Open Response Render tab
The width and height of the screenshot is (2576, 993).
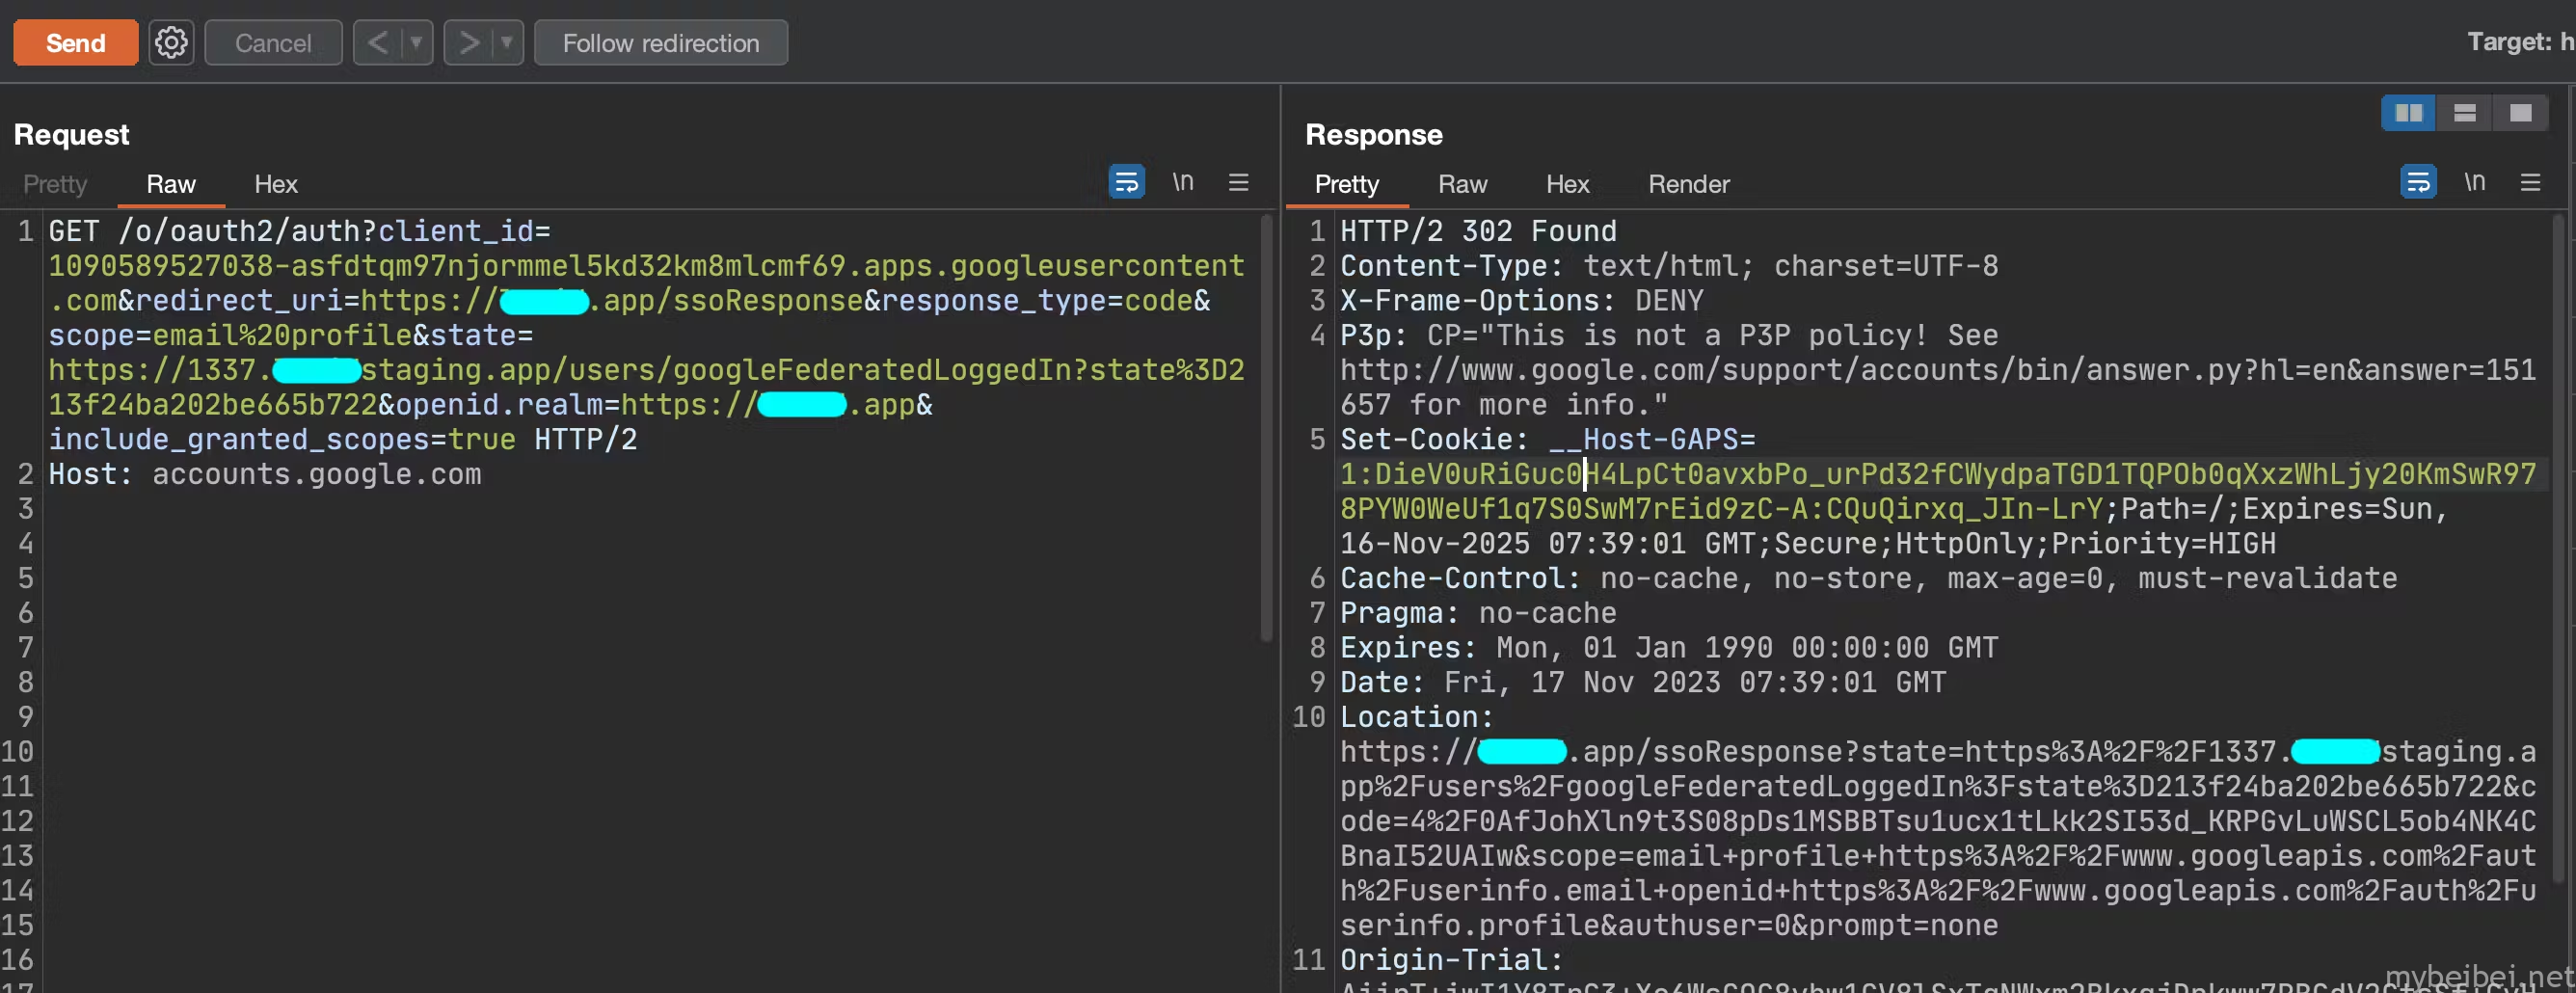point(1689,184)
